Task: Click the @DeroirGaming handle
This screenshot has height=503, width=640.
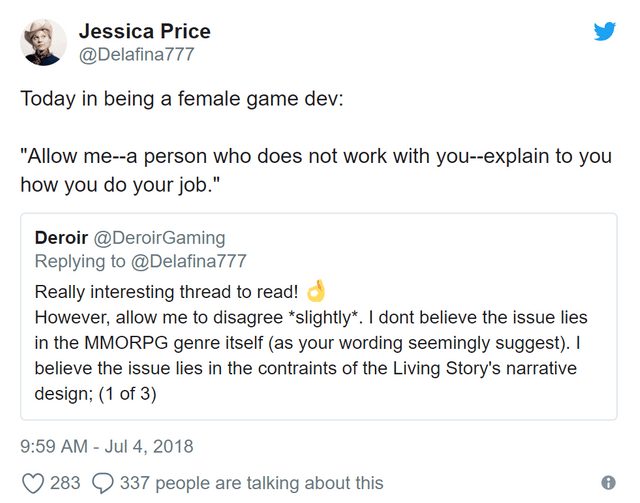Action: (x=159, y=237)
